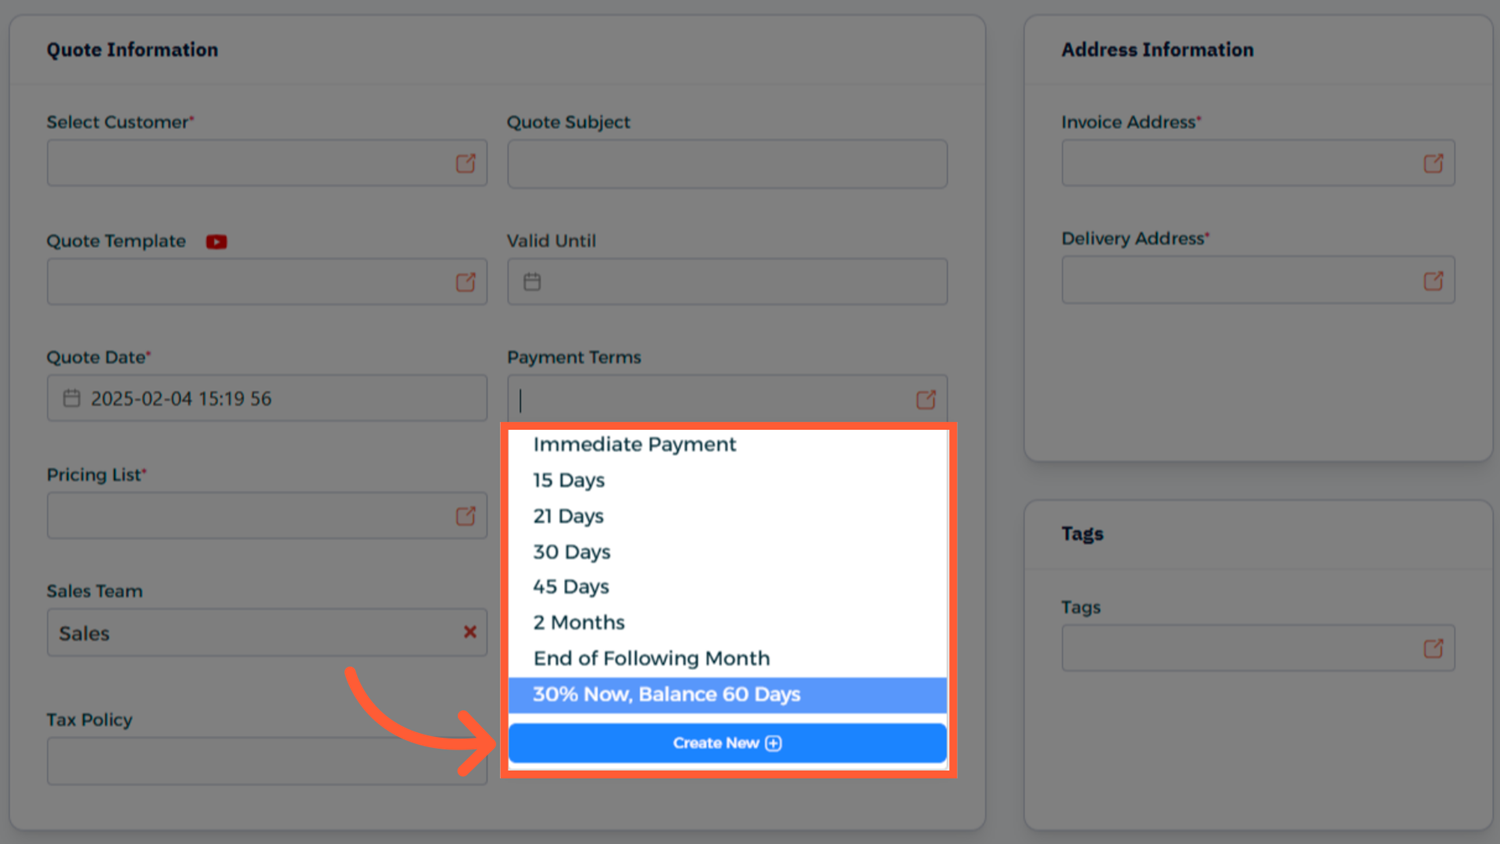Choose End of Following Month option
Viewport: 1500px width, 844px height.
(x=651, y=658)
